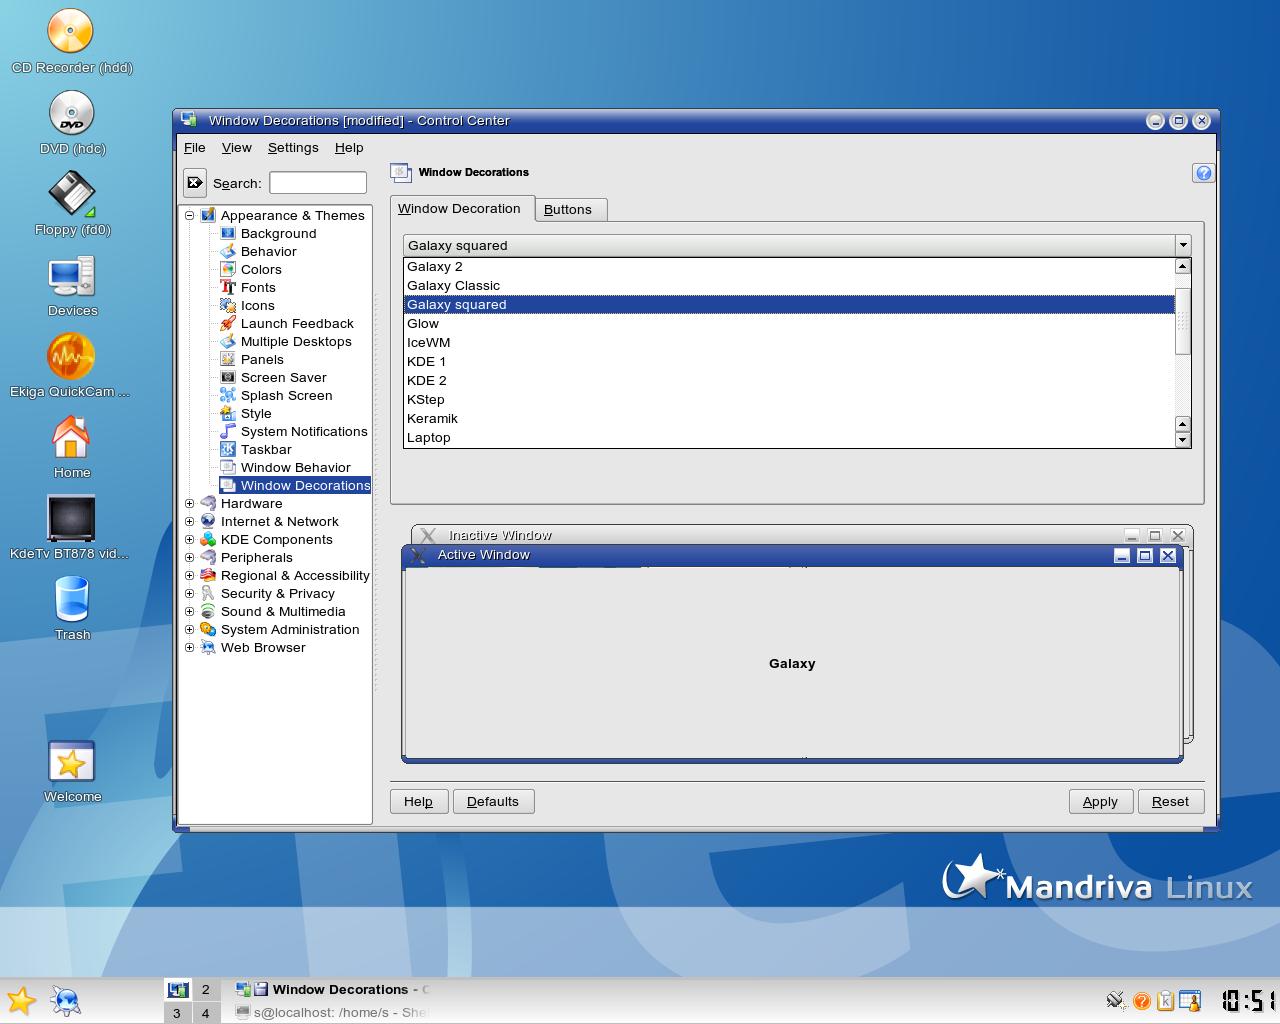Expand the Sound & Multimedia category
This screenshot has height=1024, width=1280.
pos(189,611)
